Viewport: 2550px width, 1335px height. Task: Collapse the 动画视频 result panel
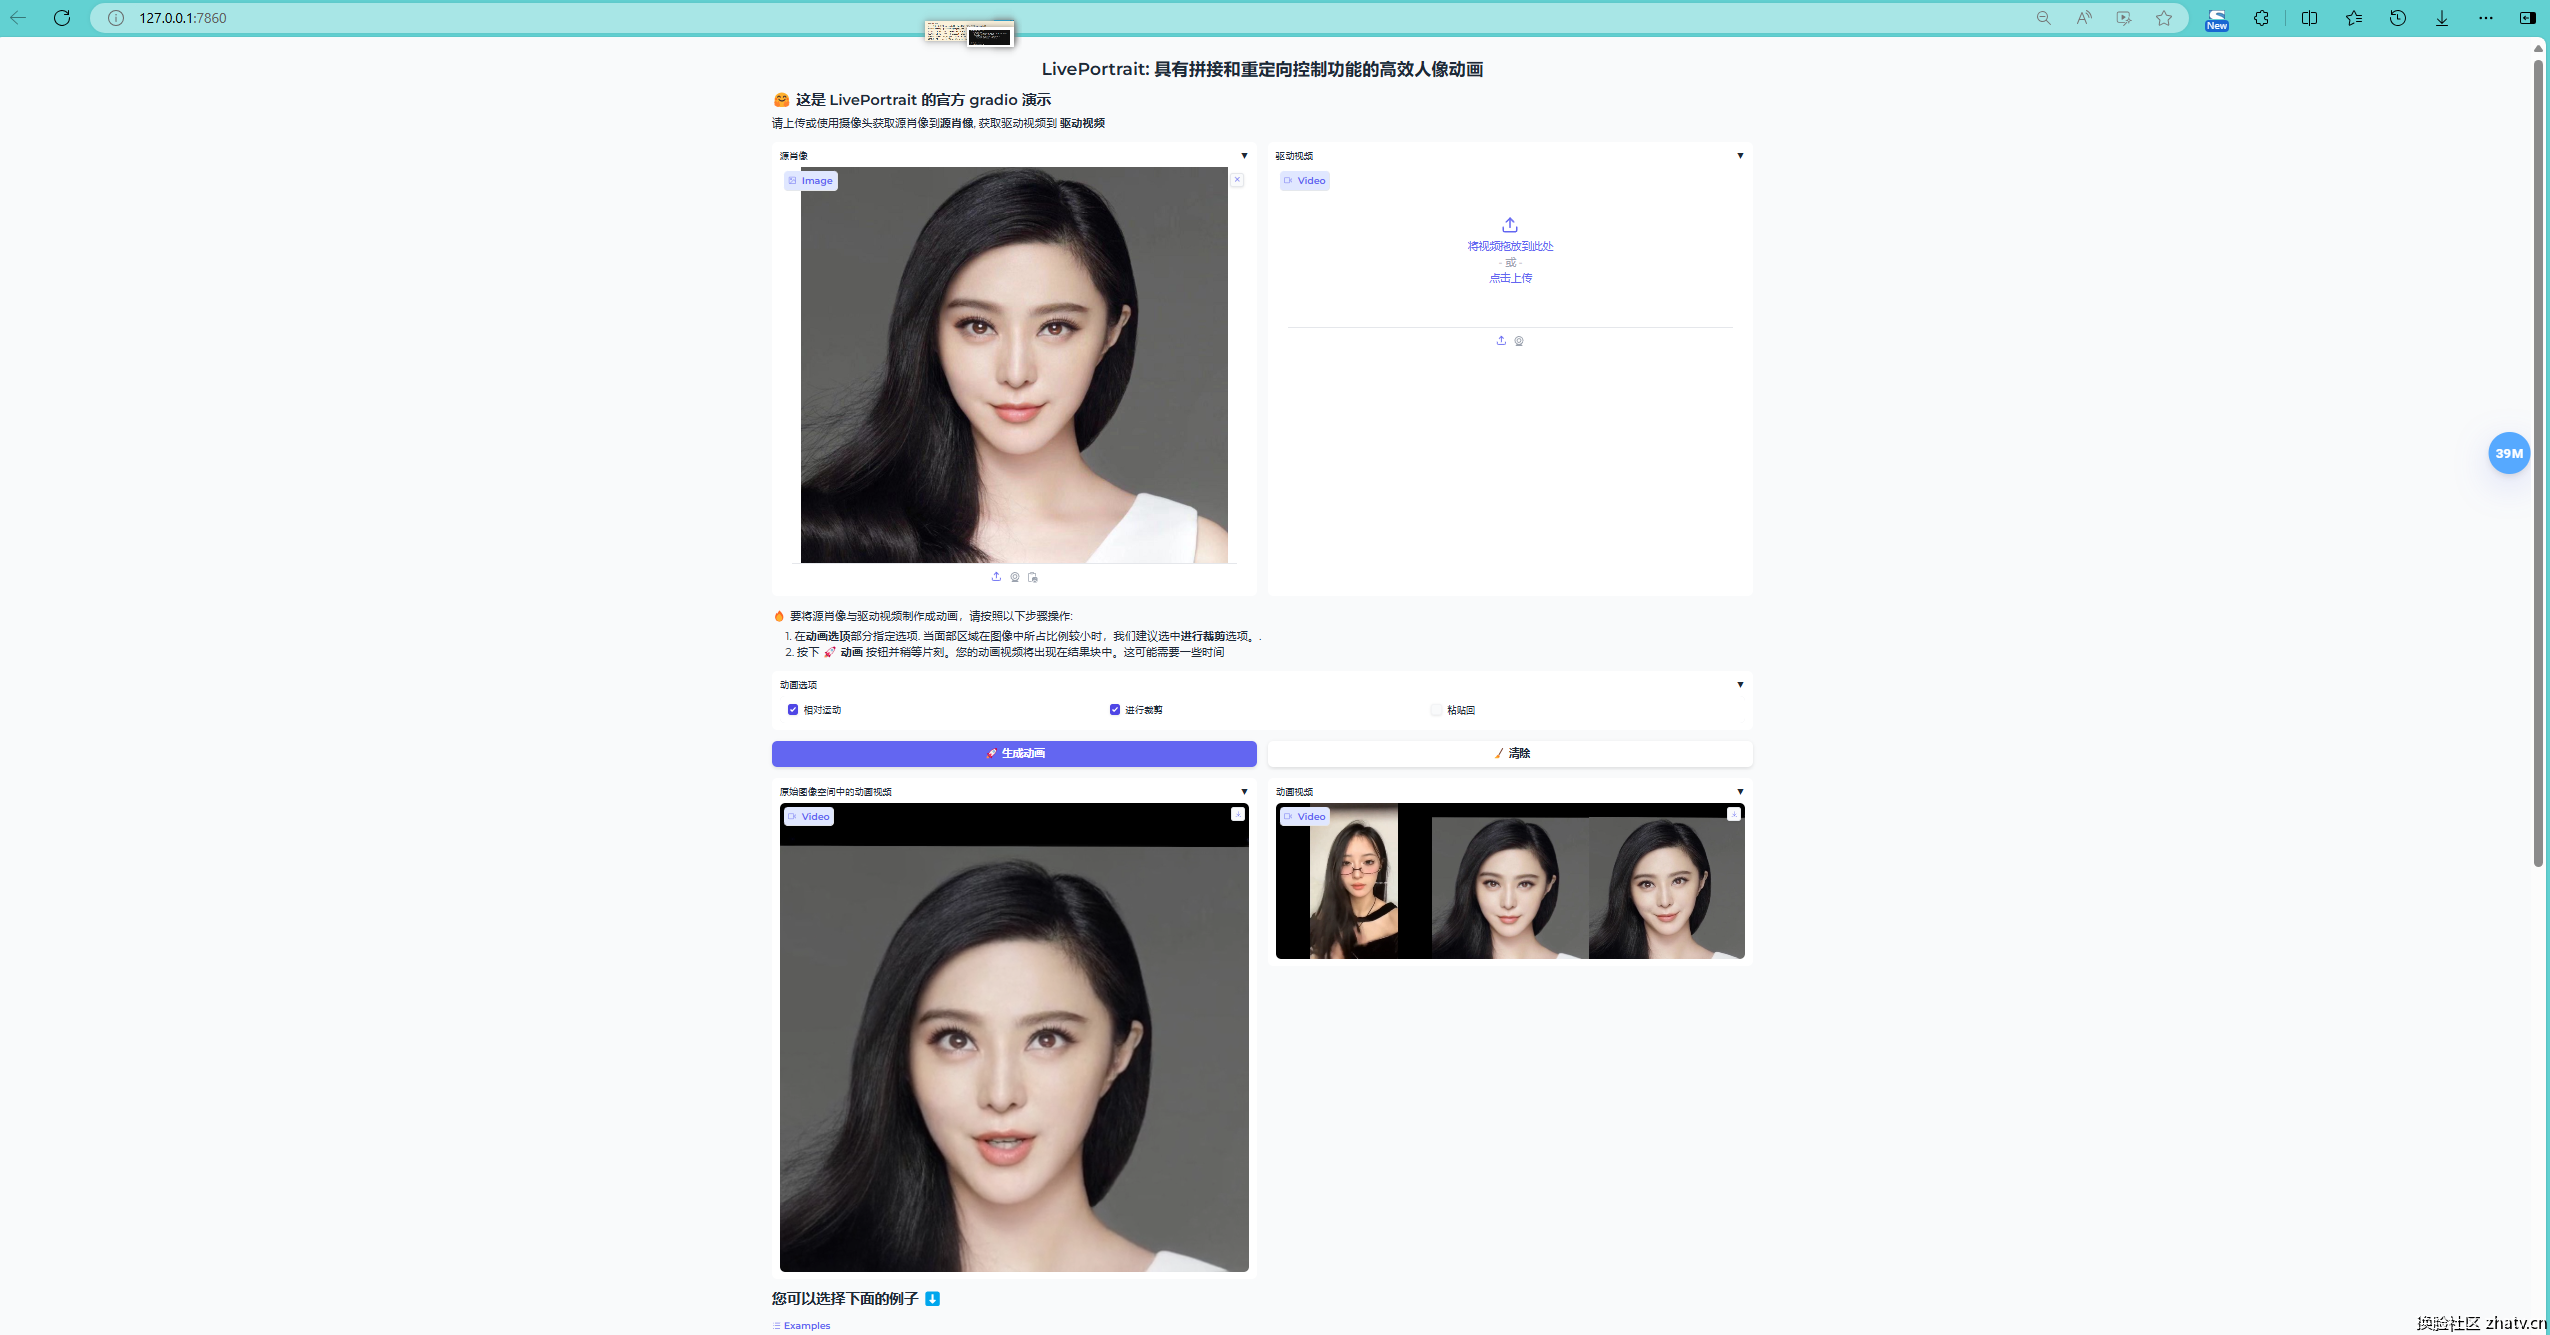[x=1740, y=792]
